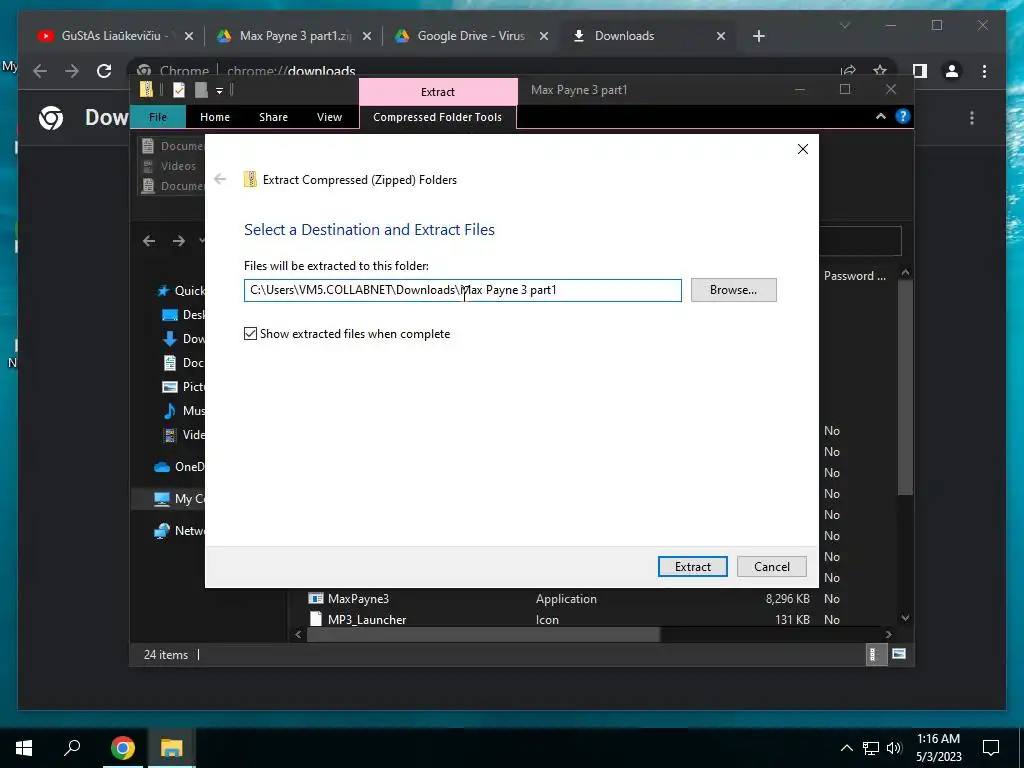Open Music in the navigation pane
The image size is (1024, 768).
tap(183, 410)
